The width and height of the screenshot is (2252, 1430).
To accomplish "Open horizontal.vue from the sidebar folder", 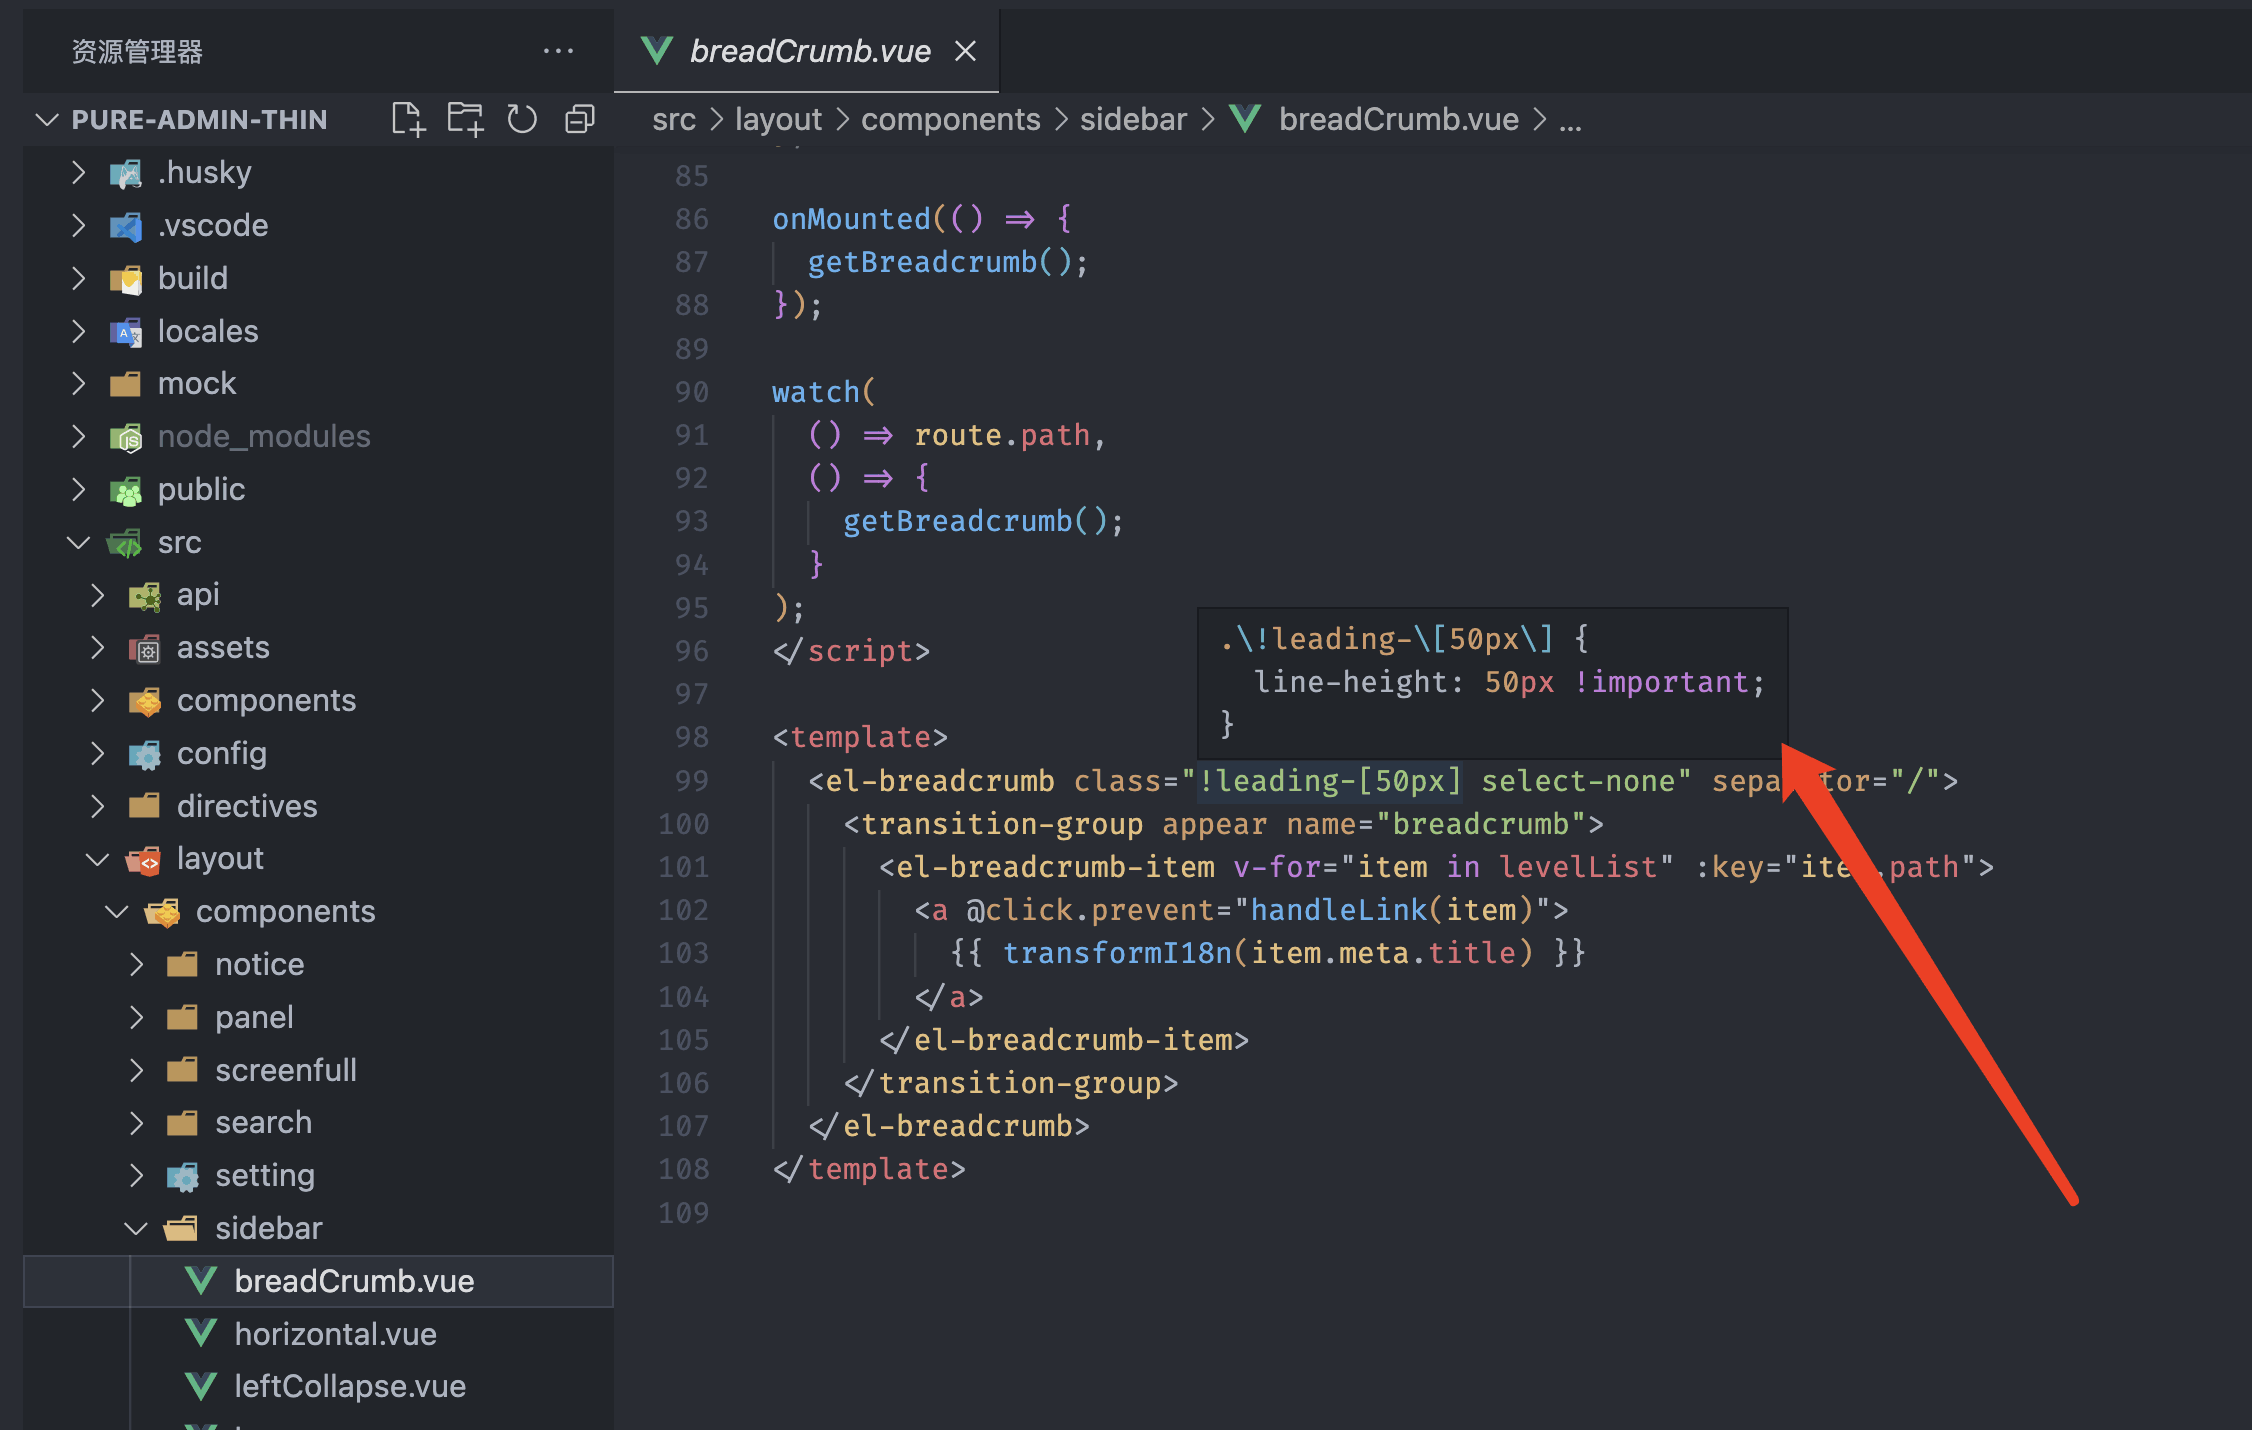I will (x=318, y=1334).
